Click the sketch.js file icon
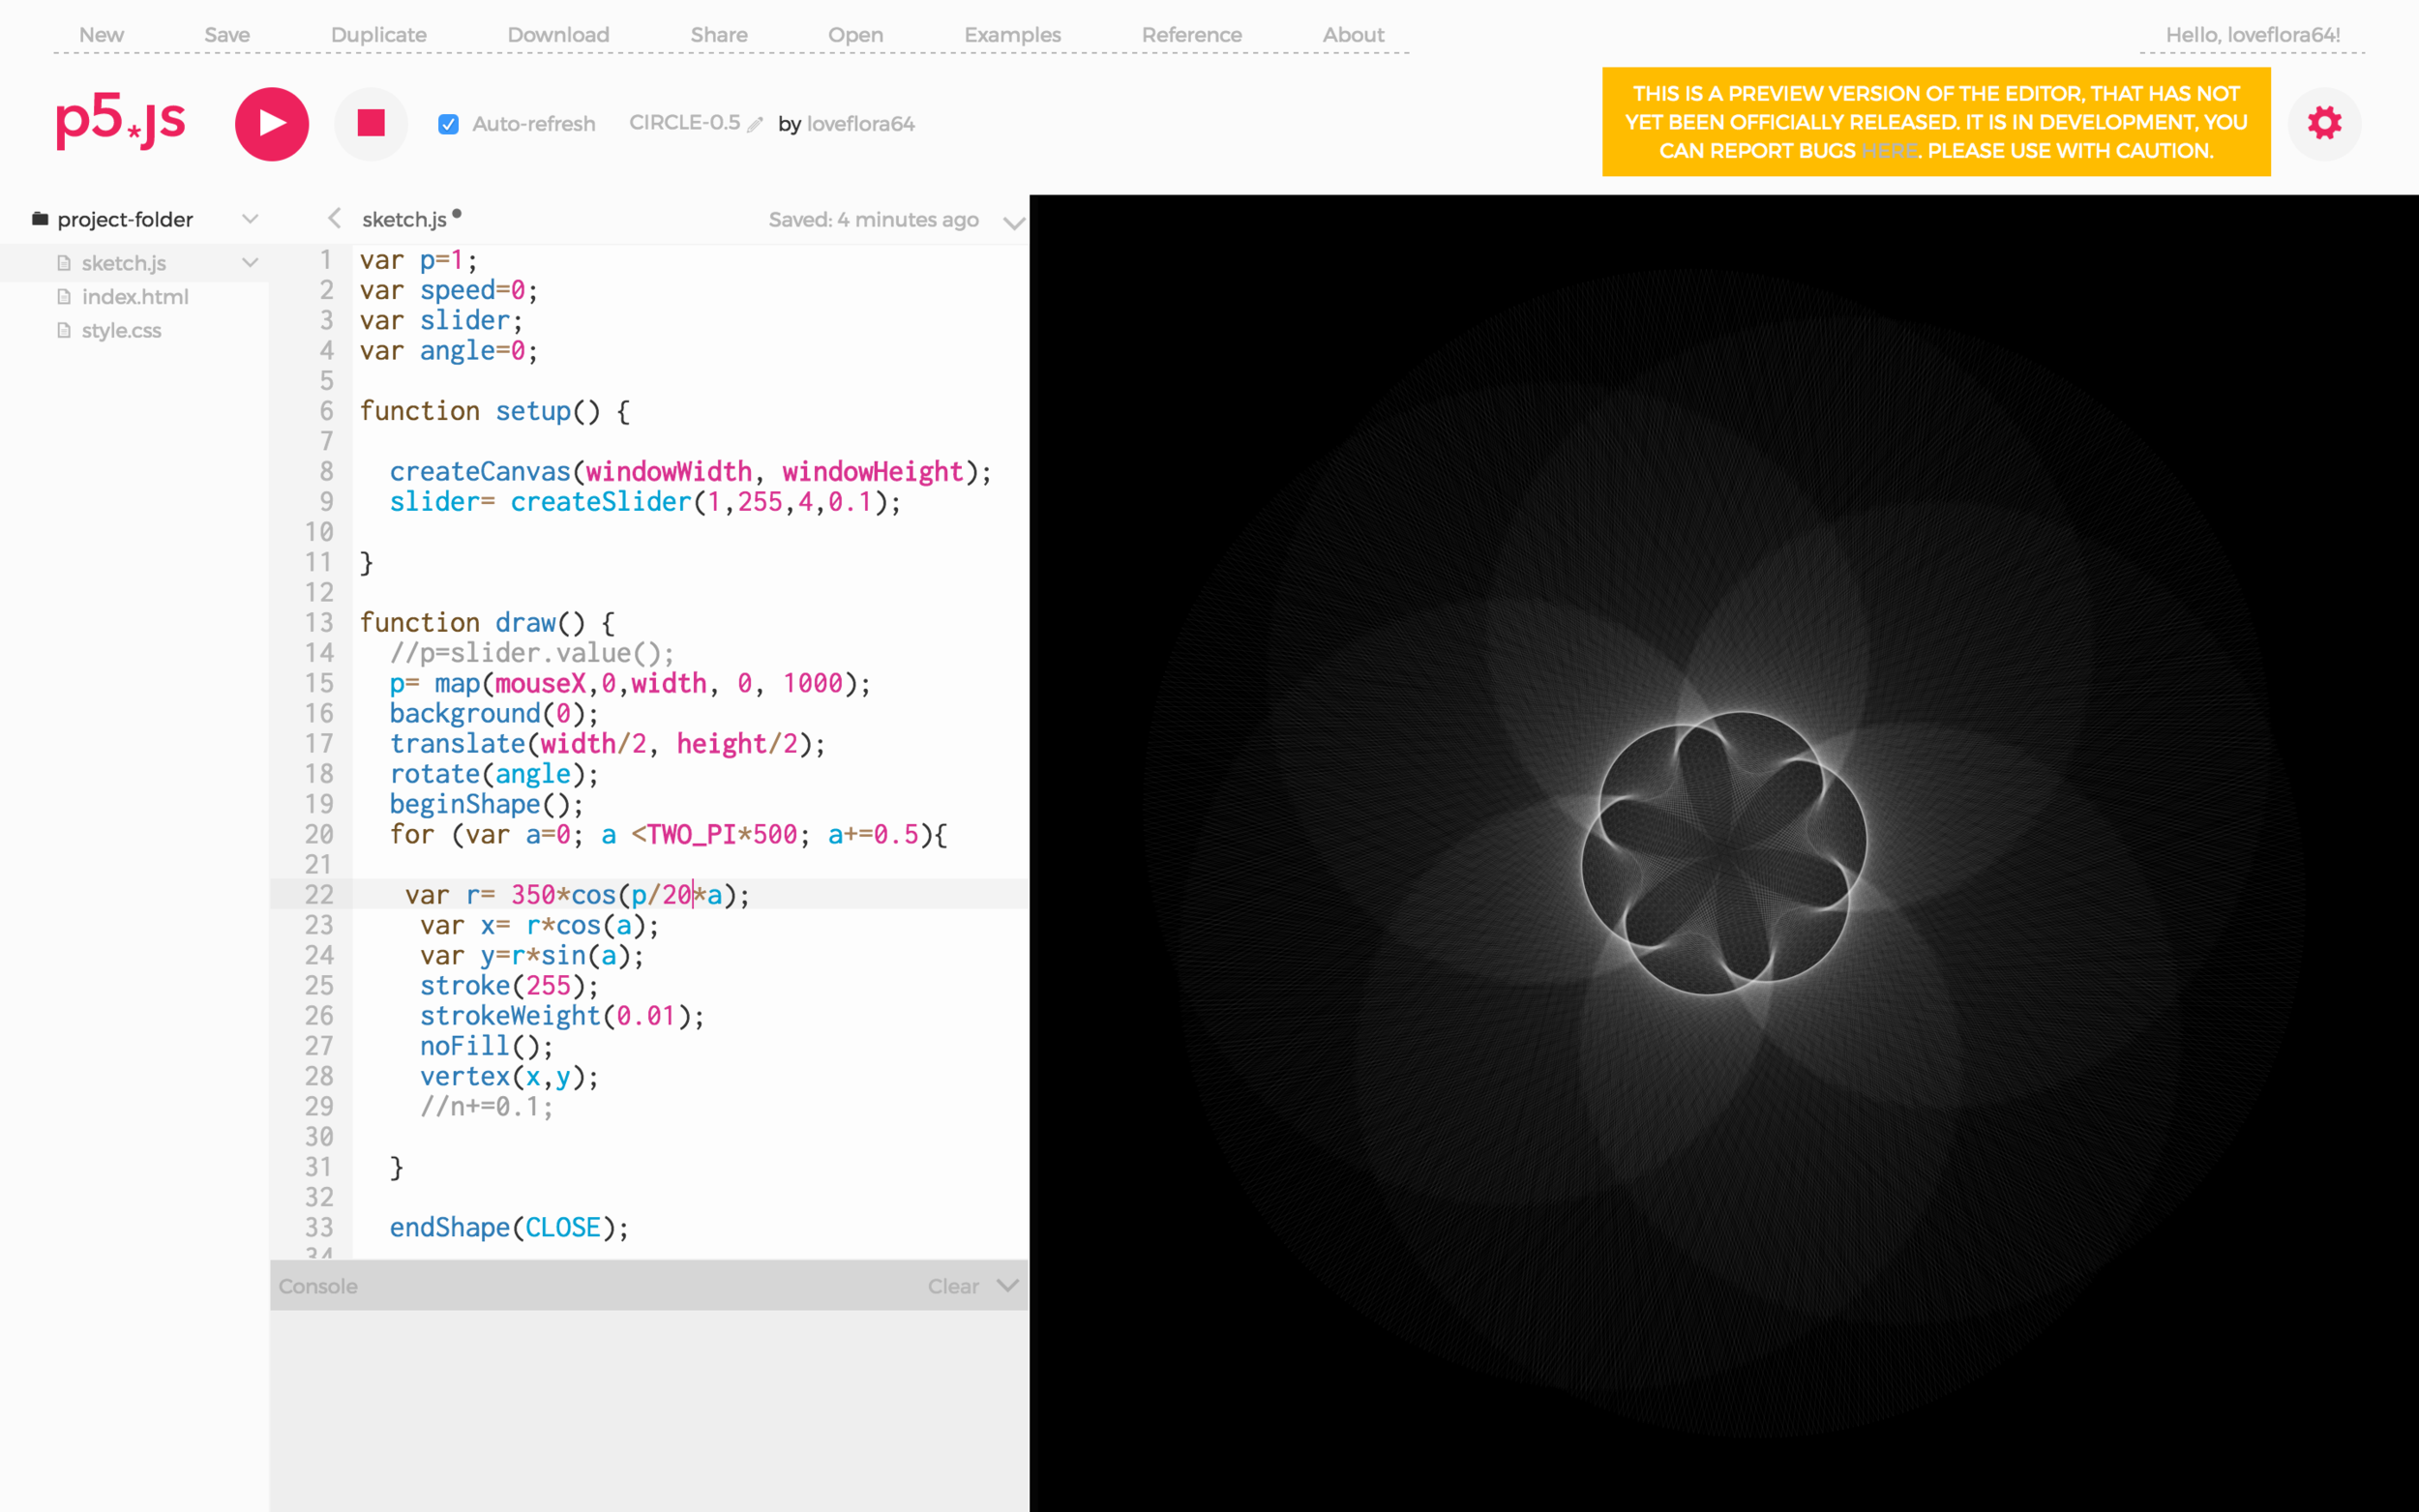Screen dimensions: 2419x1512 (x=64, y=263)
